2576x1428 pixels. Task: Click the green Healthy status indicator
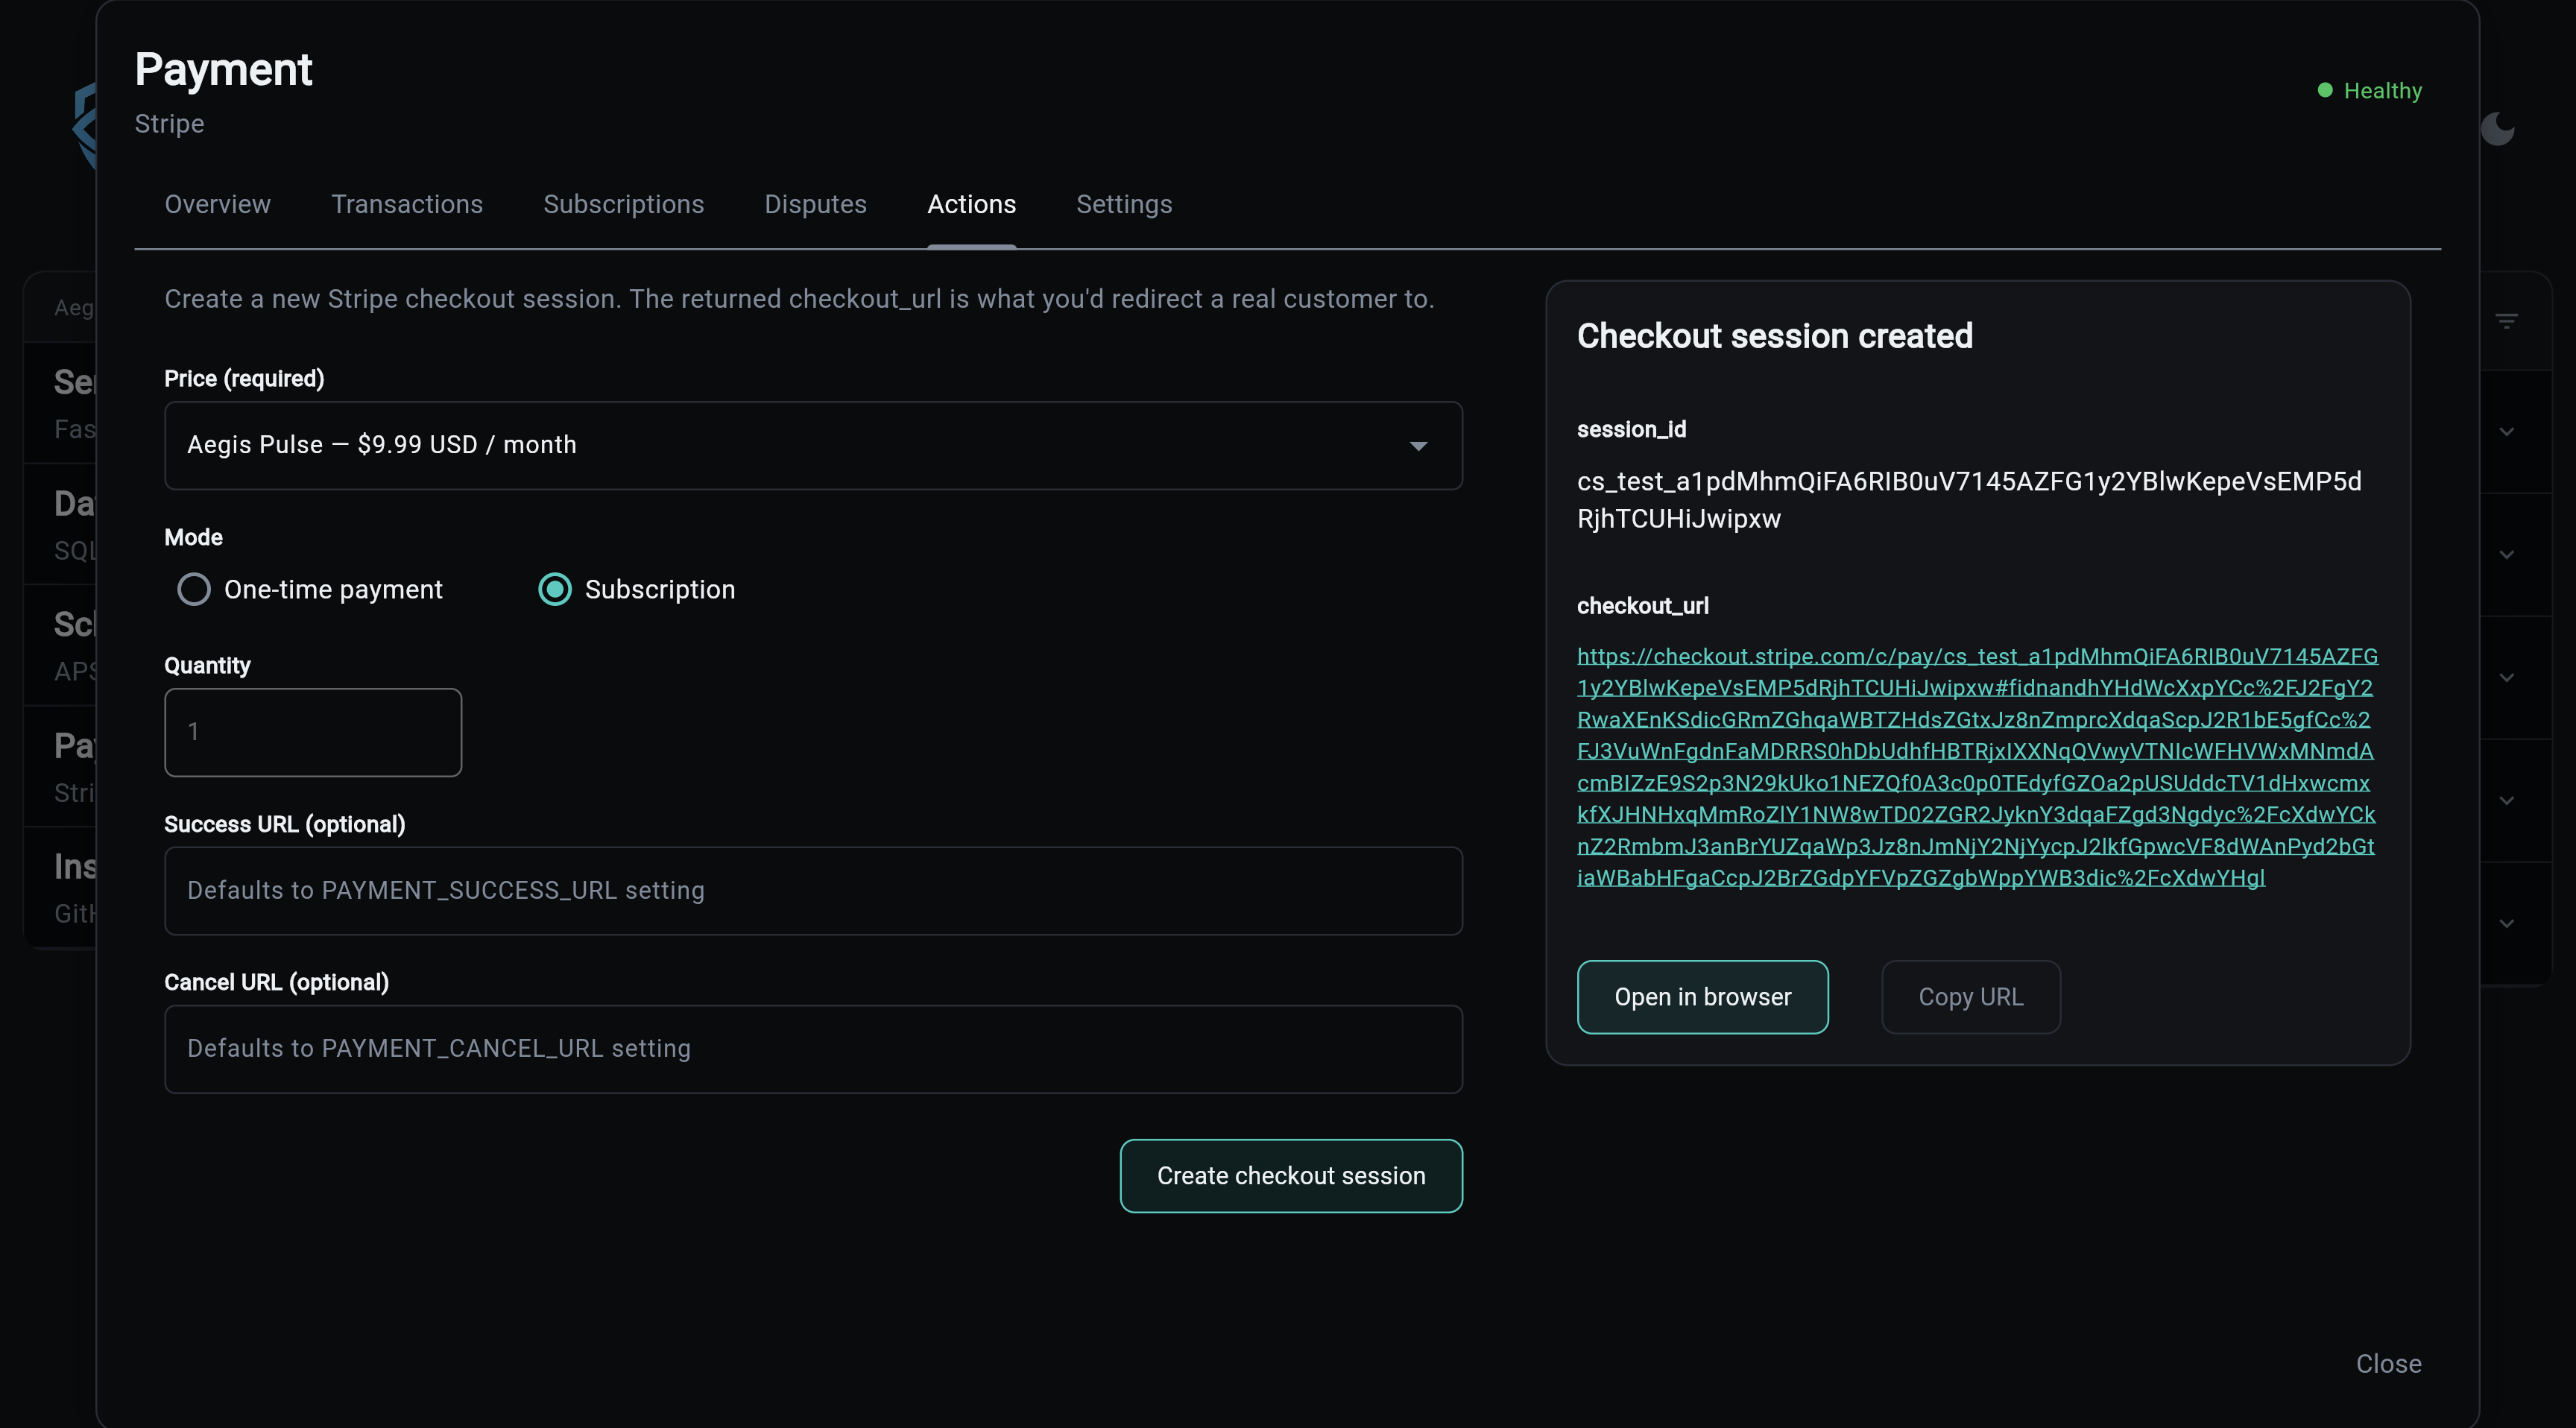coord(2369,91)
